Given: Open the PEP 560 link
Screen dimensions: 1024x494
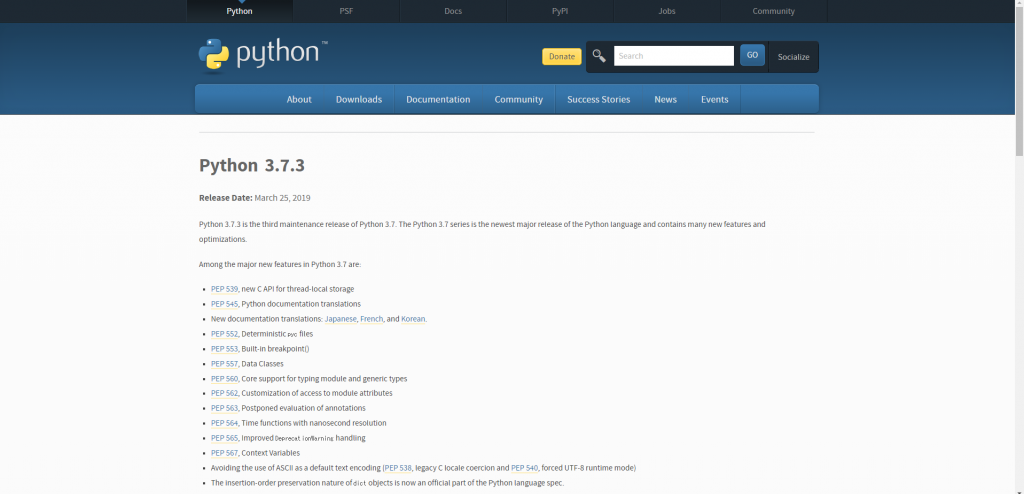Looking at the screenshot, I should pyautogui.click(x=224, y=379).
